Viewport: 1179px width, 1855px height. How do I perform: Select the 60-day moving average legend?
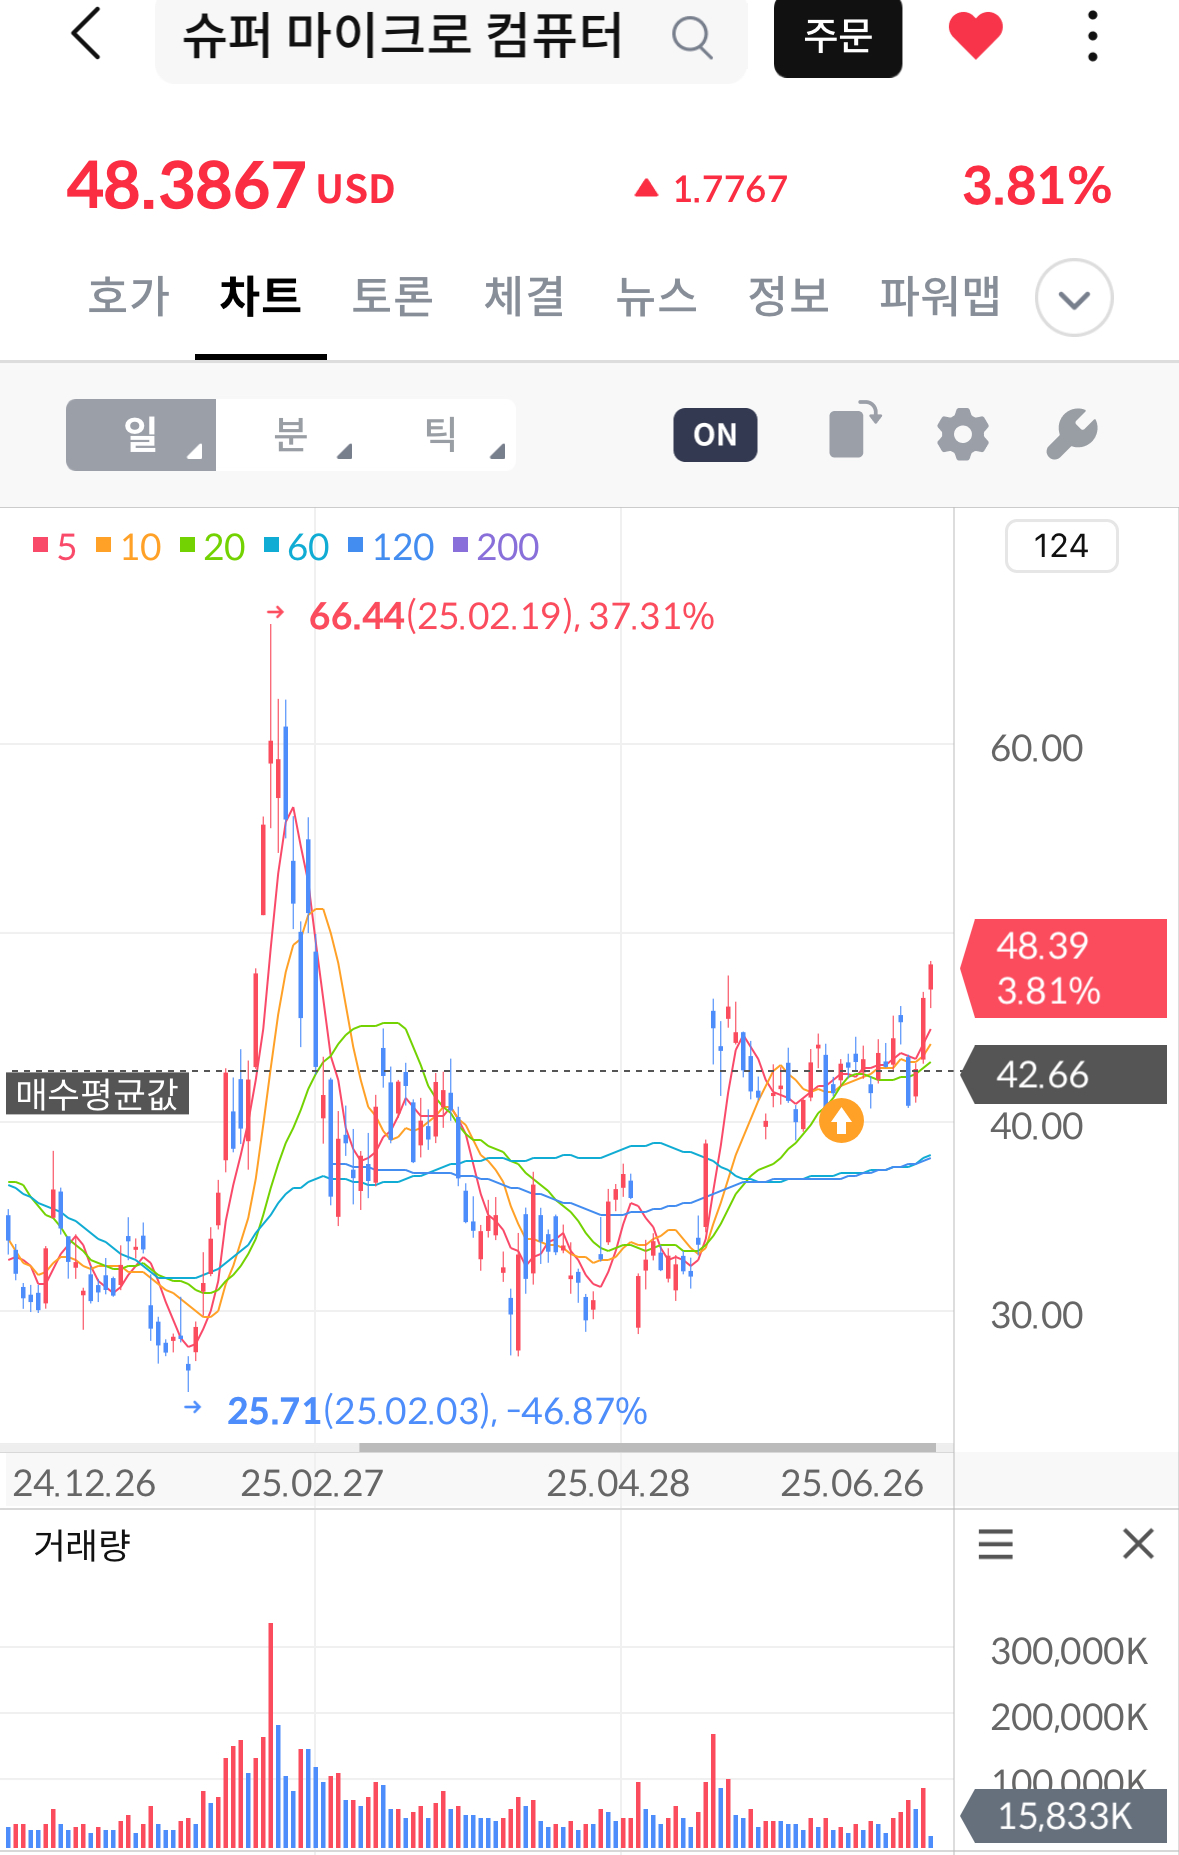[x=297, y=547]
